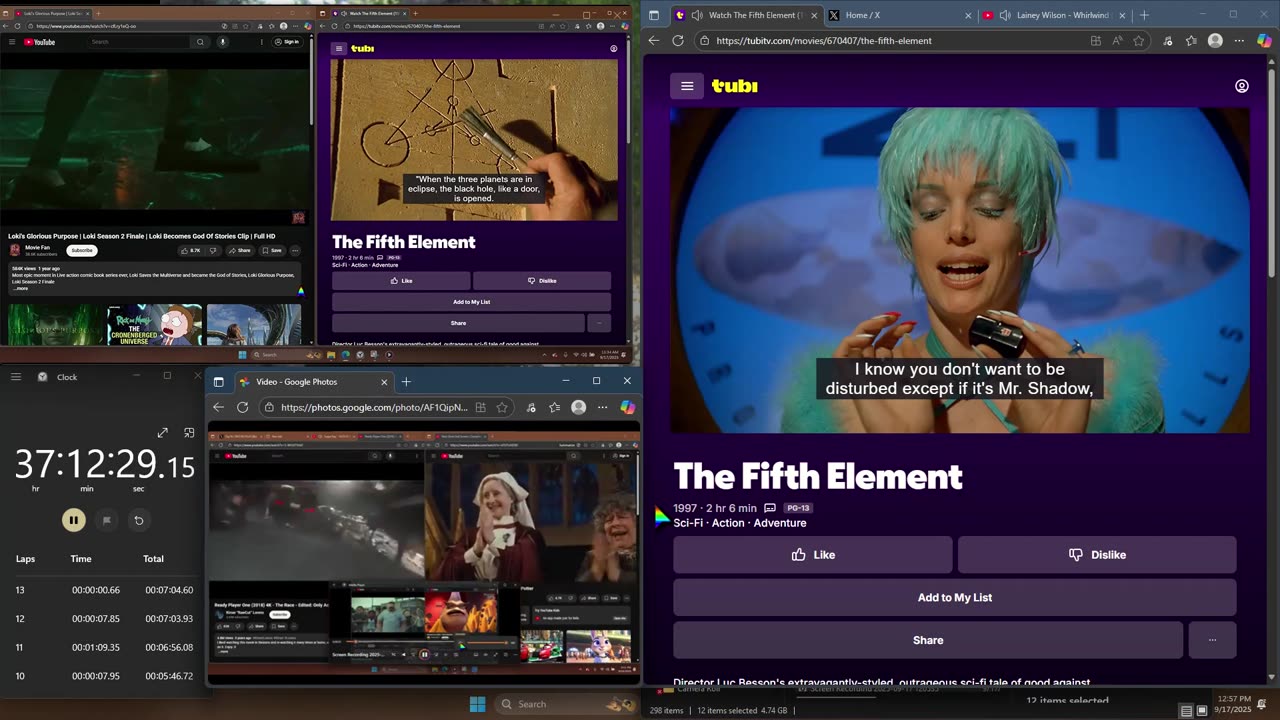Click the Share button in the large Tubi page

coord(928,640)
